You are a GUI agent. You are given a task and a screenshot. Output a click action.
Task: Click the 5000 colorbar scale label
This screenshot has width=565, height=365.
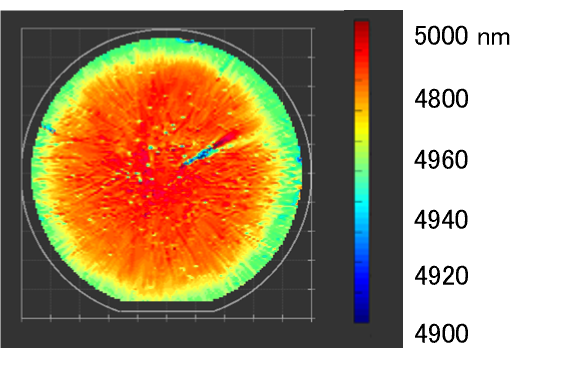(441, 36)
